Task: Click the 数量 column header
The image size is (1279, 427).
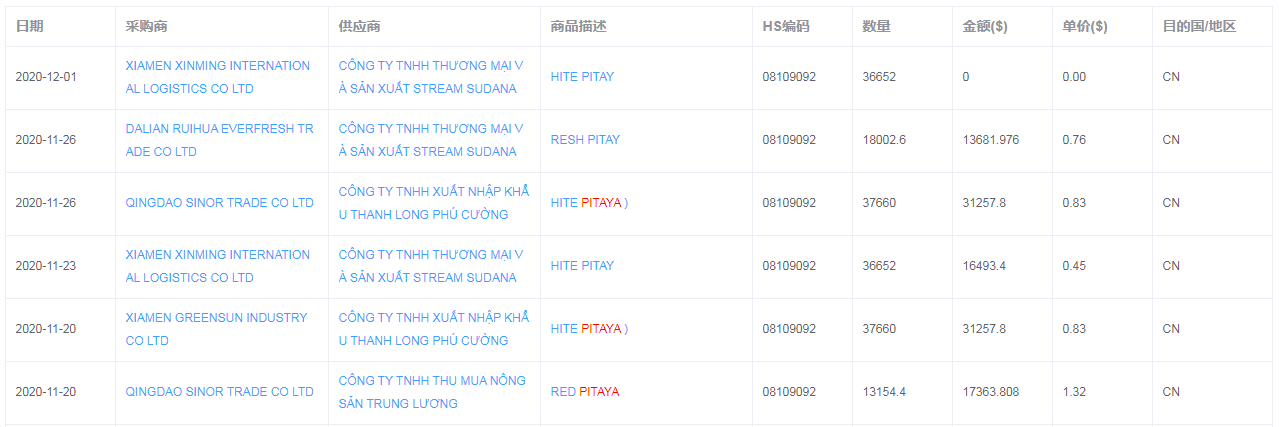Action: (x=876, y=26)
